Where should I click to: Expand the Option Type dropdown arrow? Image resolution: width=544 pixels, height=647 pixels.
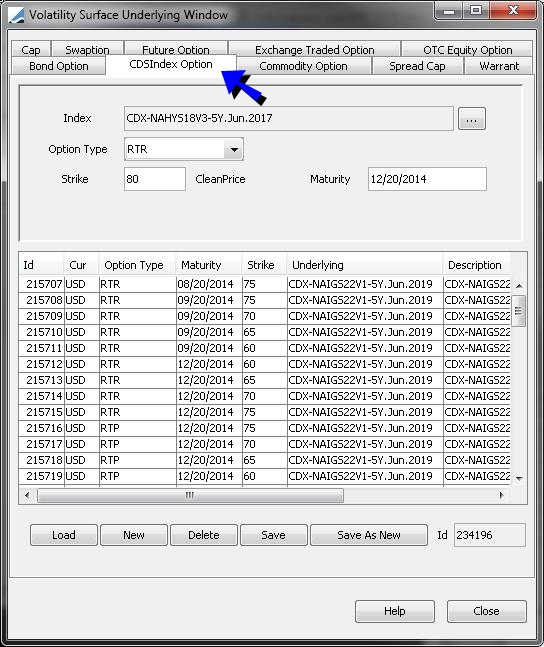234,149
